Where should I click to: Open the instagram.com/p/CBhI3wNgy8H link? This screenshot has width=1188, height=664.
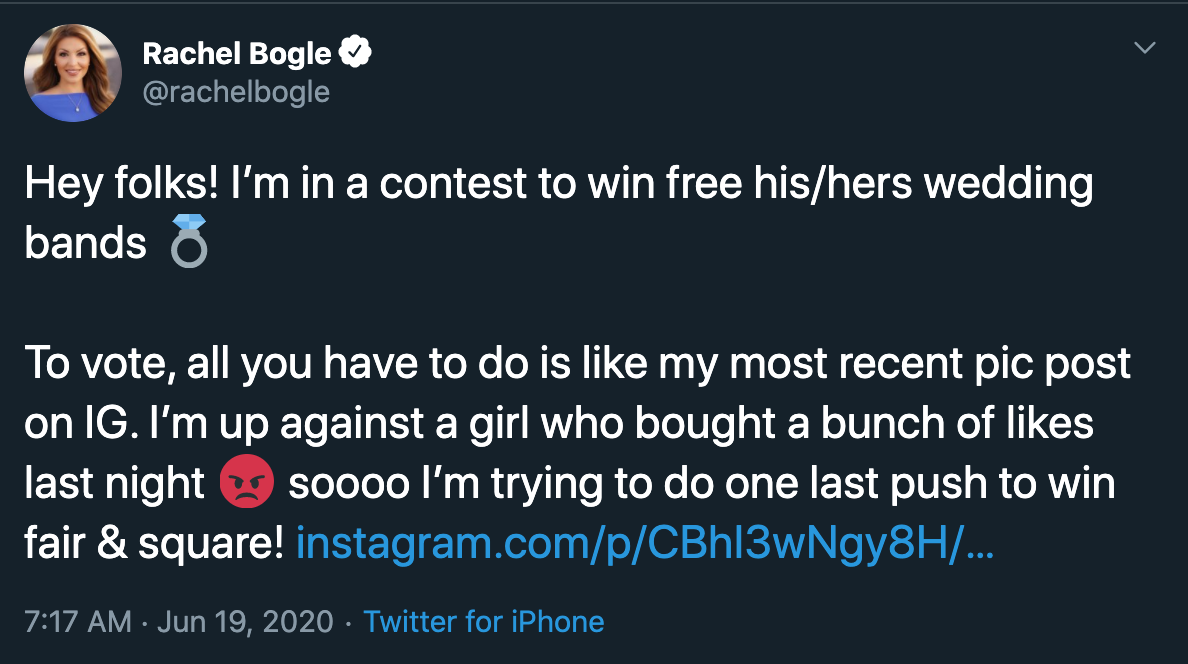pyautogui.click(x=645, y=543)
